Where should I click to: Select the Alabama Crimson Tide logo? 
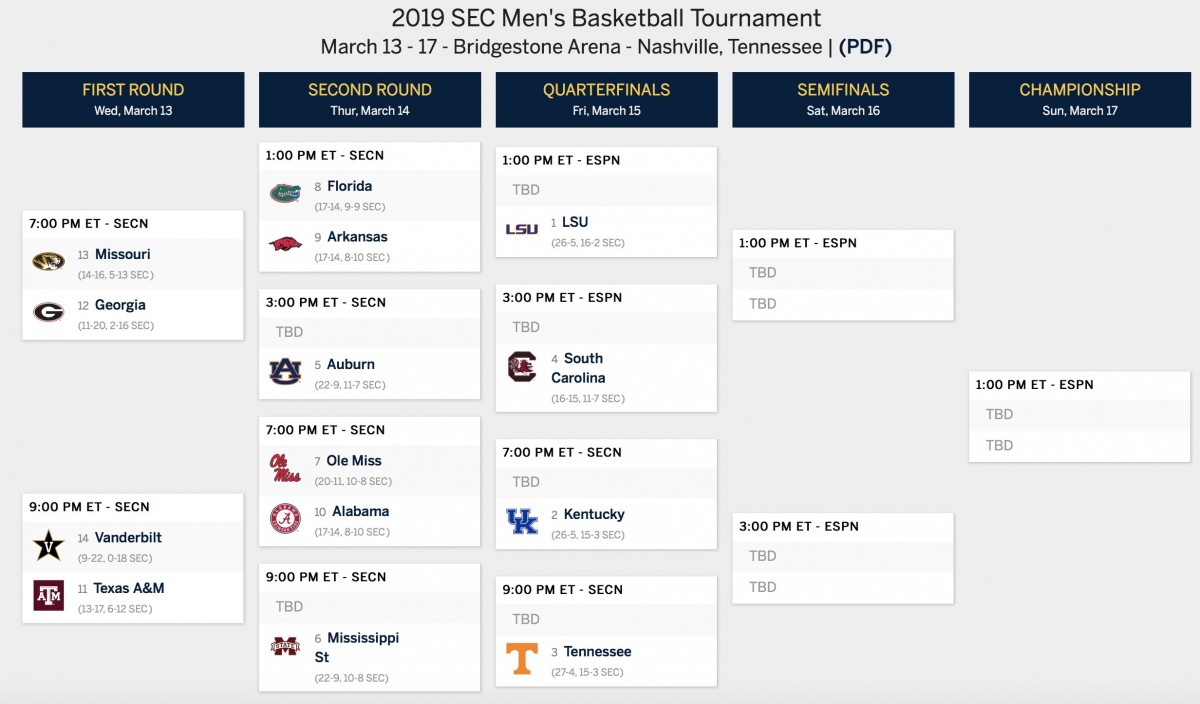[285, 518]
